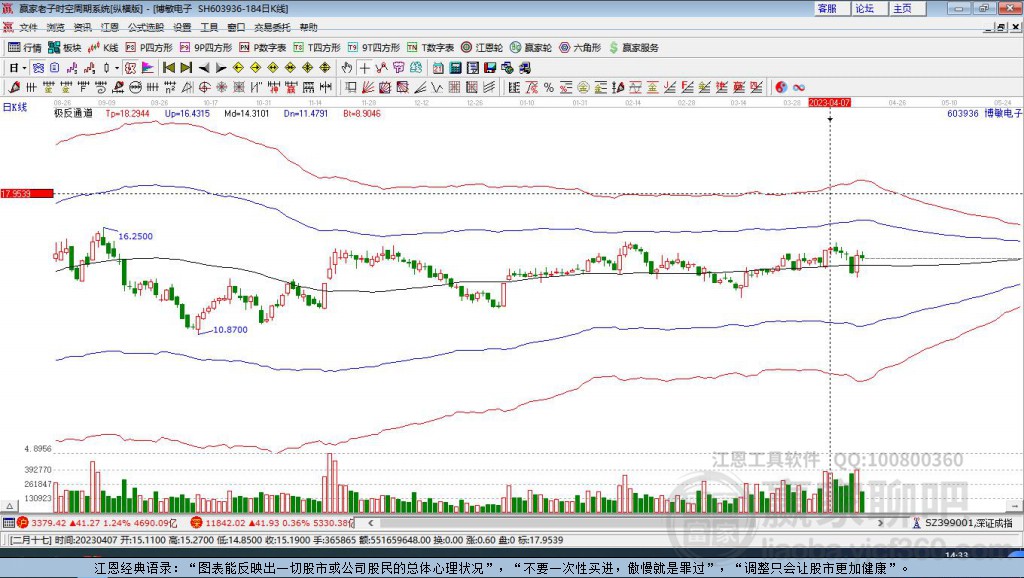
Task: Click the 客服 button
Action: pos(827,8)
